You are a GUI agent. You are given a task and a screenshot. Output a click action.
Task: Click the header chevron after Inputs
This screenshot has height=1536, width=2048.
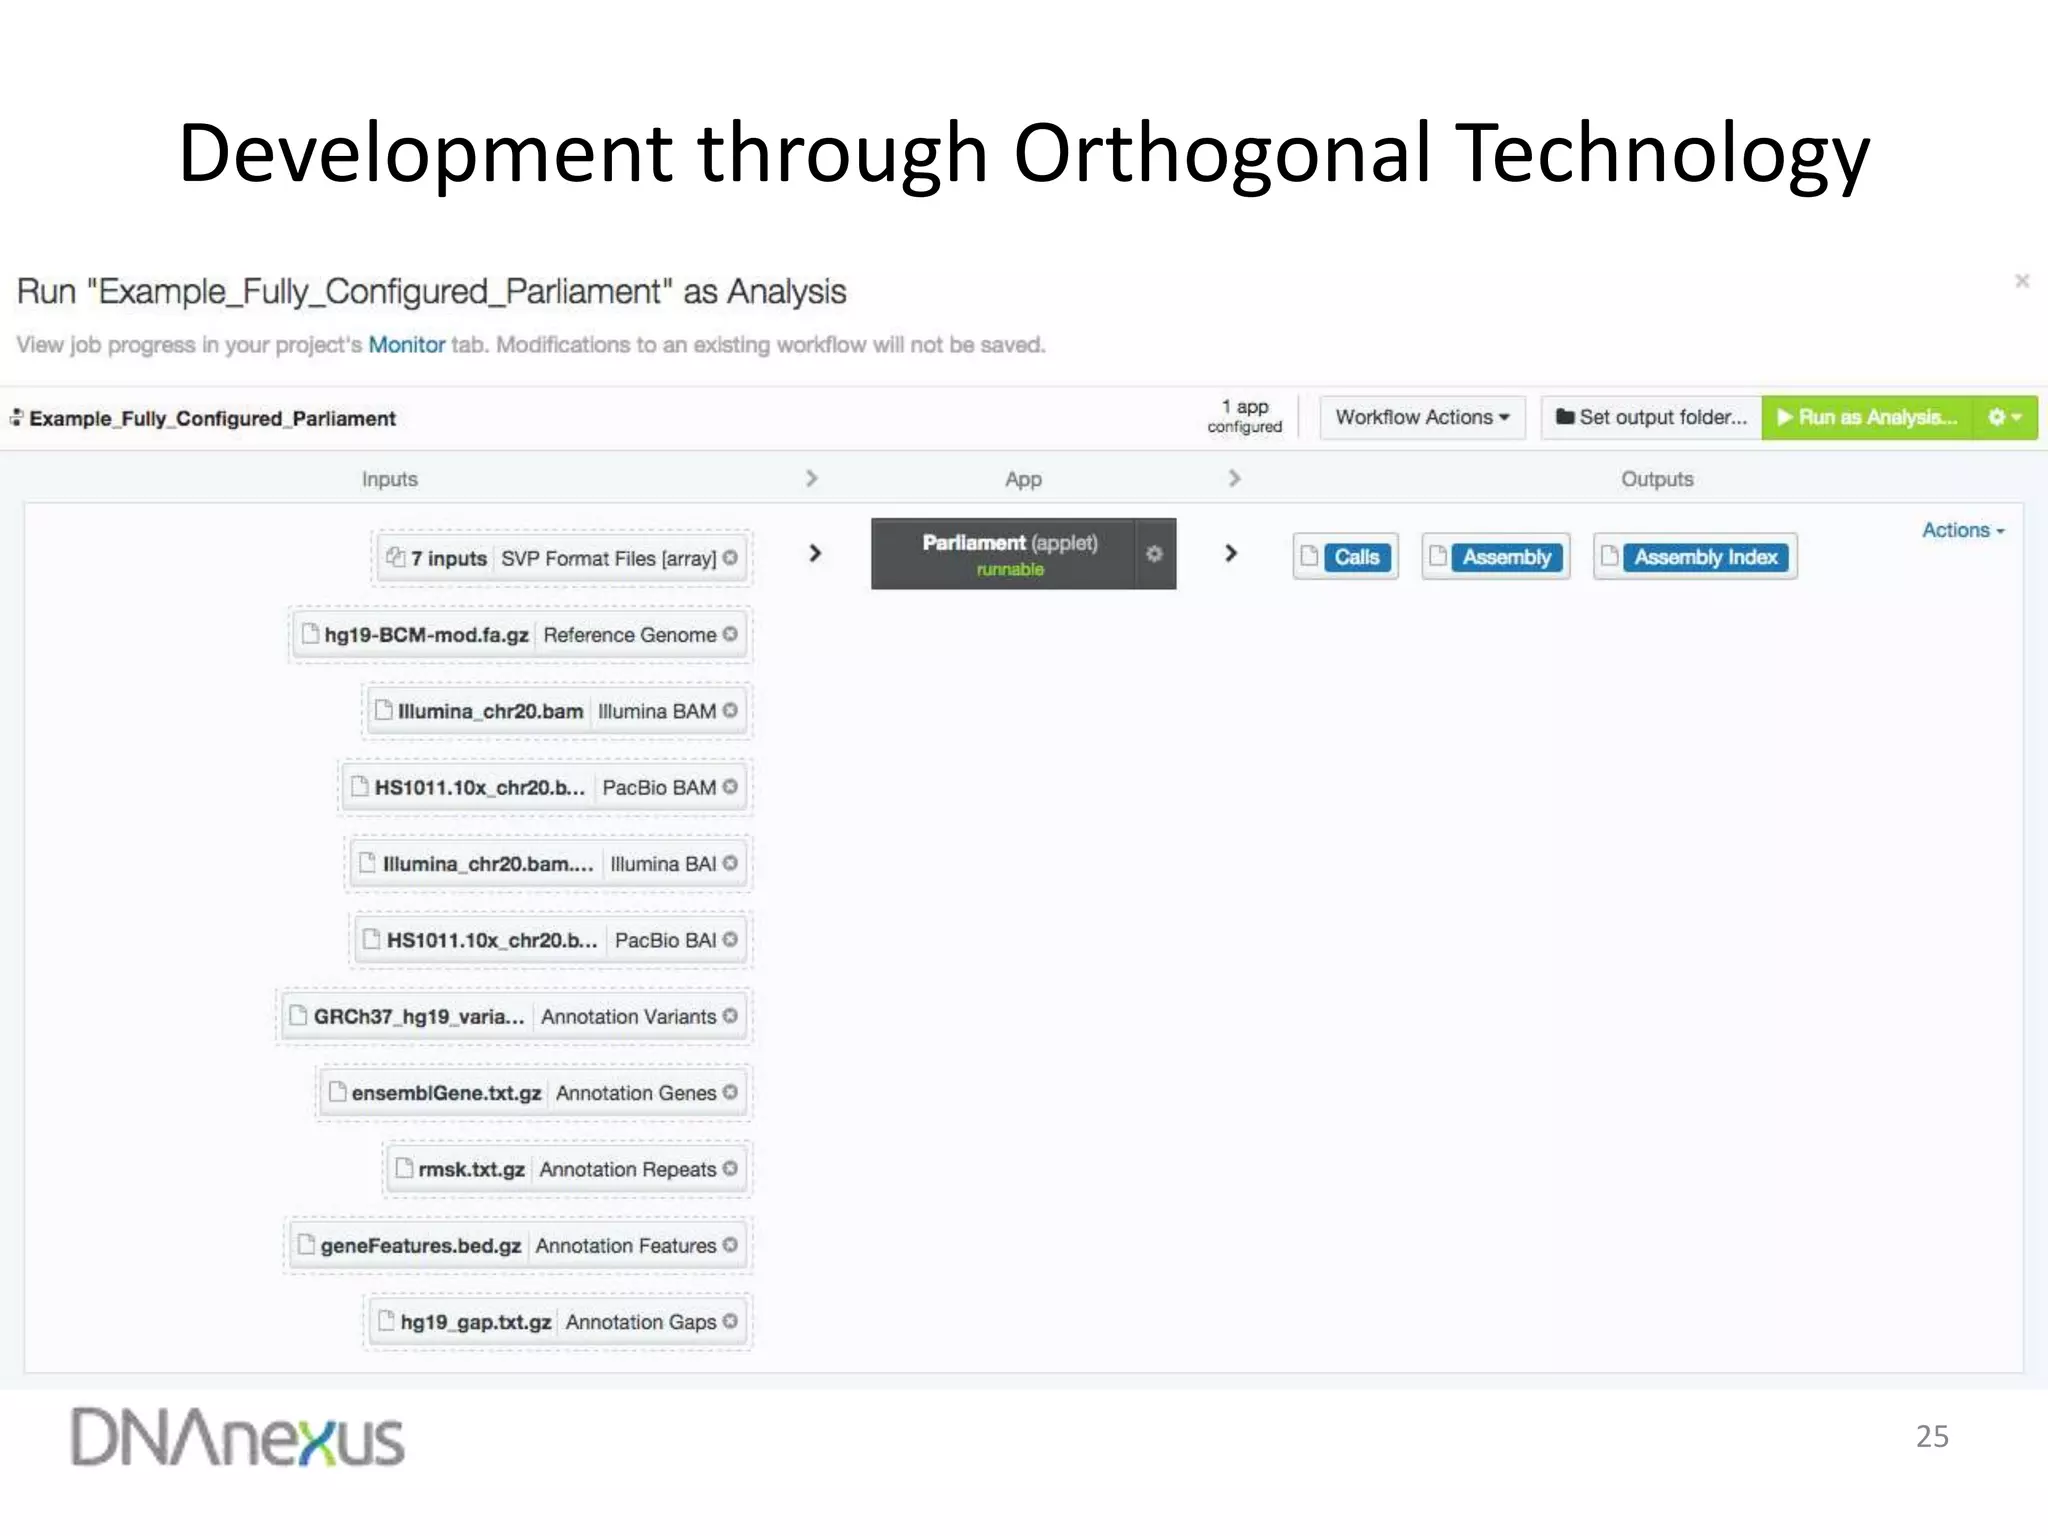point(812,479)
